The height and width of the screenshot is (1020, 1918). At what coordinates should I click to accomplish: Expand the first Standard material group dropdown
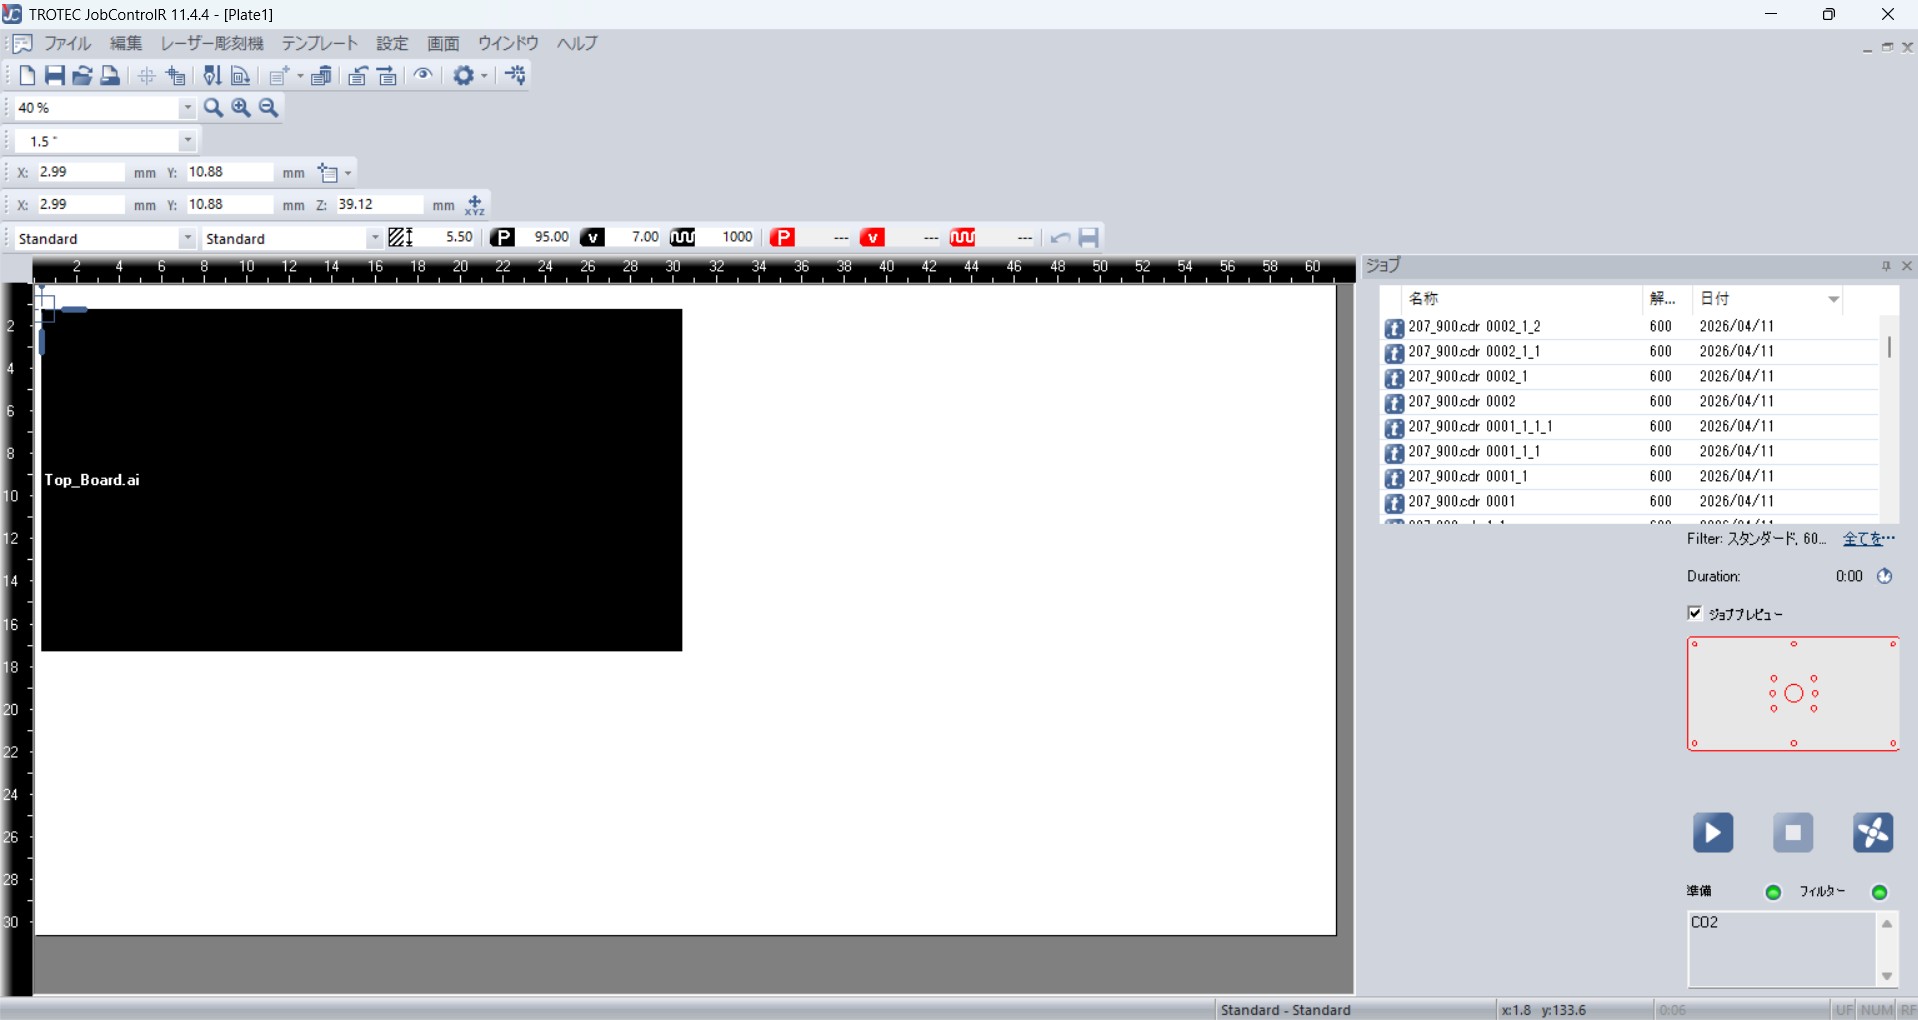187,238
